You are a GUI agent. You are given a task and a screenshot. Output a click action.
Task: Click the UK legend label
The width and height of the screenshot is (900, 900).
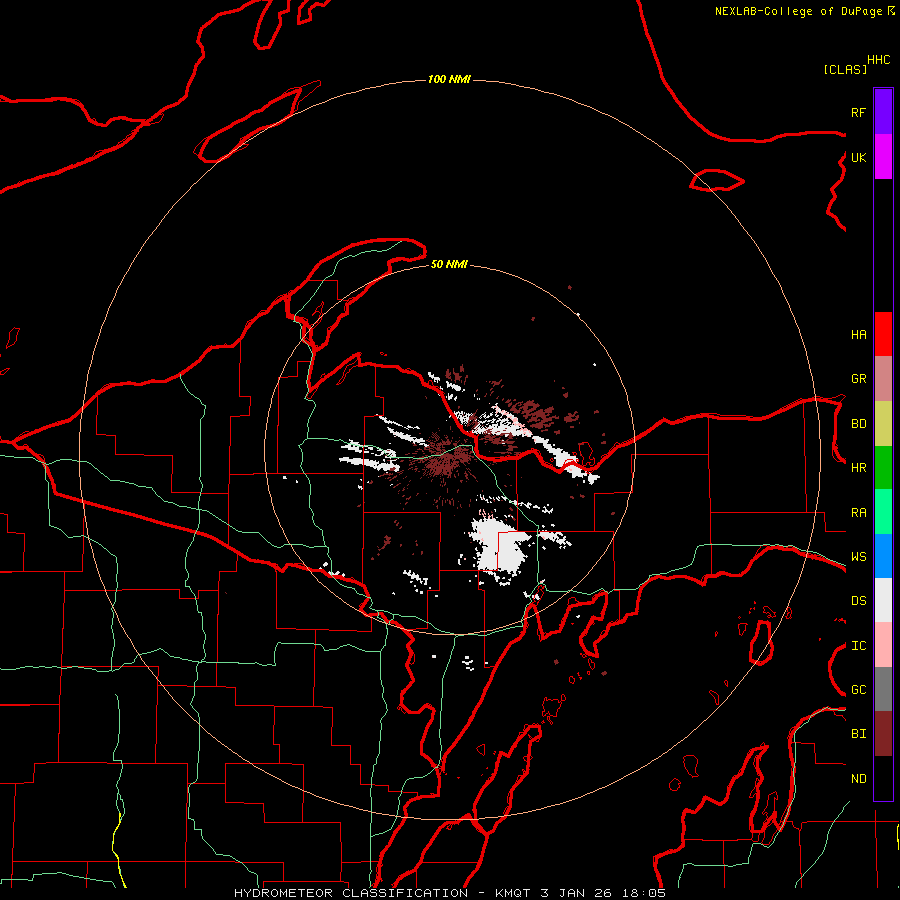858,157
